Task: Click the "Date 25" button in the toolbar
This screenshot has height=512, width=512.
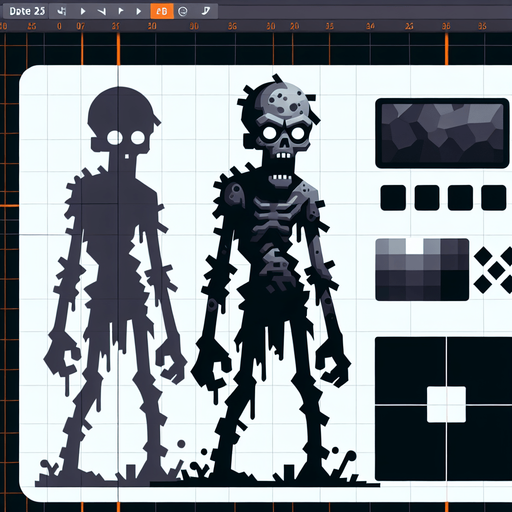Action: (x=26, y=11)
